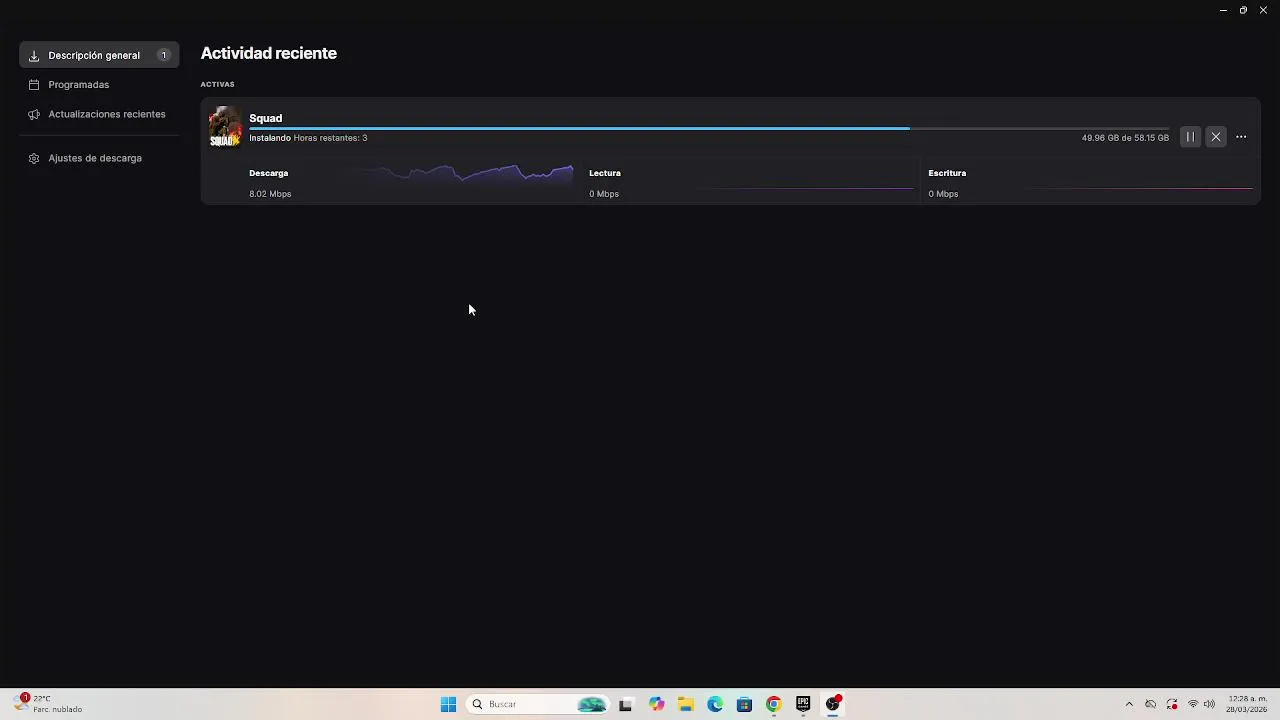Click the taskbar Buscar search box
Viewport: 1280px width, 720px height.
(538, 704)
